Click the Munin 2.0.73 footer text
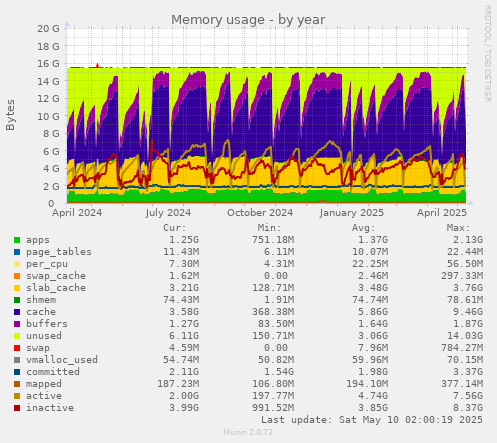Screen dimensions: 497x443 coord(248,432)
